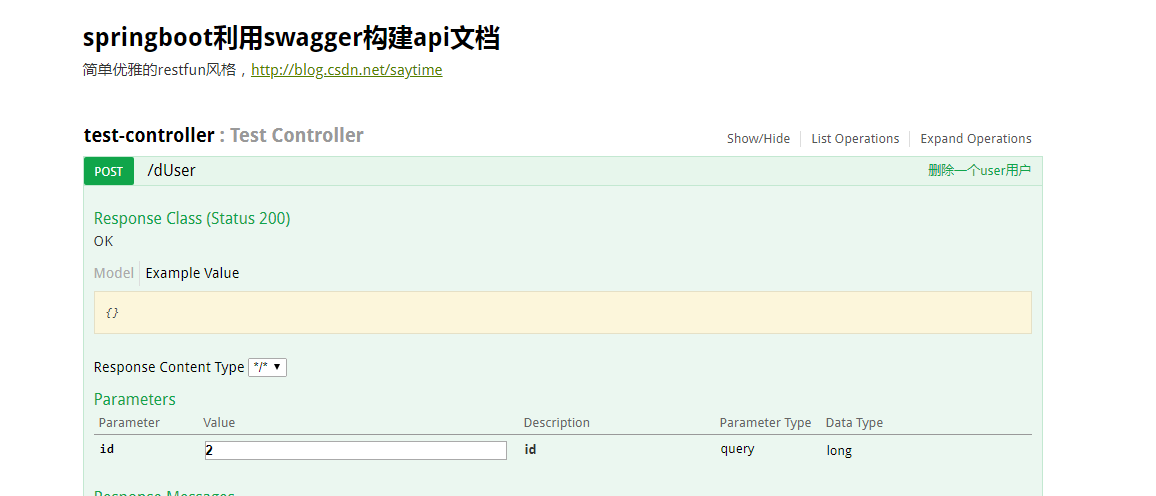Click the Response Class (Status 200) heading
Viewport: 1156px width, 496px height.
click(x=192, y=218)
